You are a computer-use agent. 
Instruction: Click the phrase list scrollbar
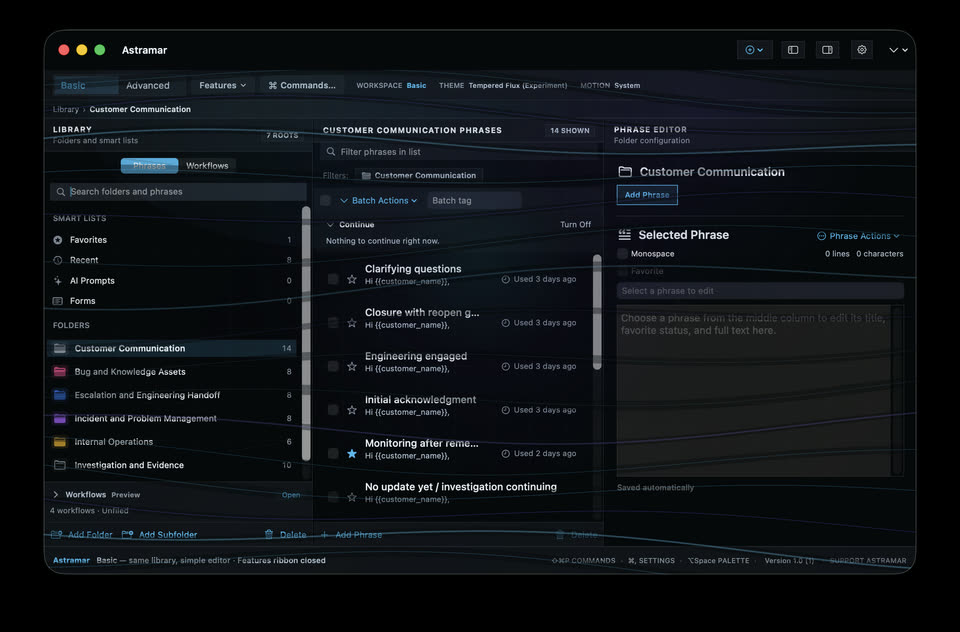click(597, 312)
